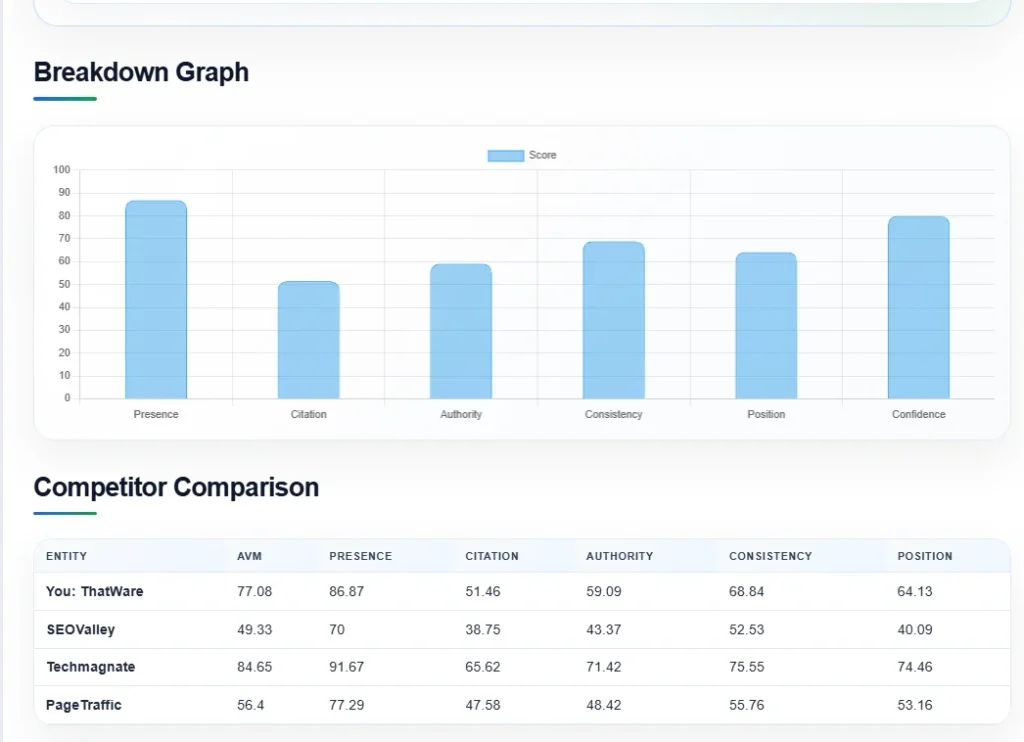1024x742 pixels.
Task: Click the Authority x-axis label
Action: [461, 414]
